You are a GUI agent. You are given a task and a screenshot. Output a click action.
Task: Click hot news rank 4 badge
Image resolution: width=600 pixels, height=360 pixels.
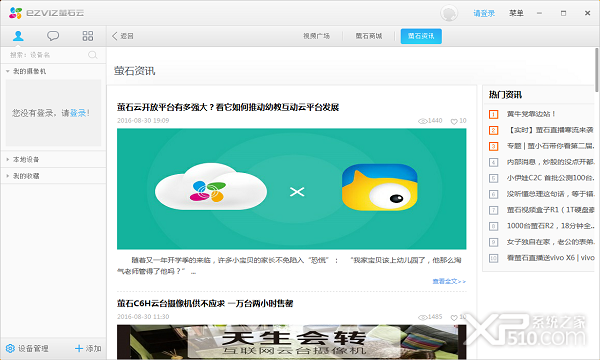494,162
